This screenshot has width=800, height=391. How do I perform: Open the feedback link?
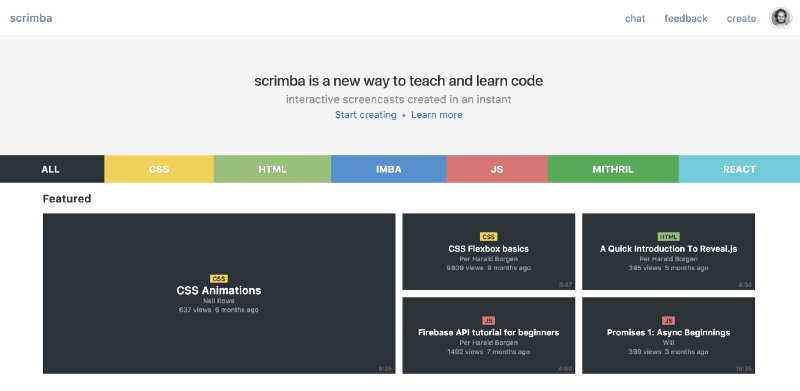point(686,18)
